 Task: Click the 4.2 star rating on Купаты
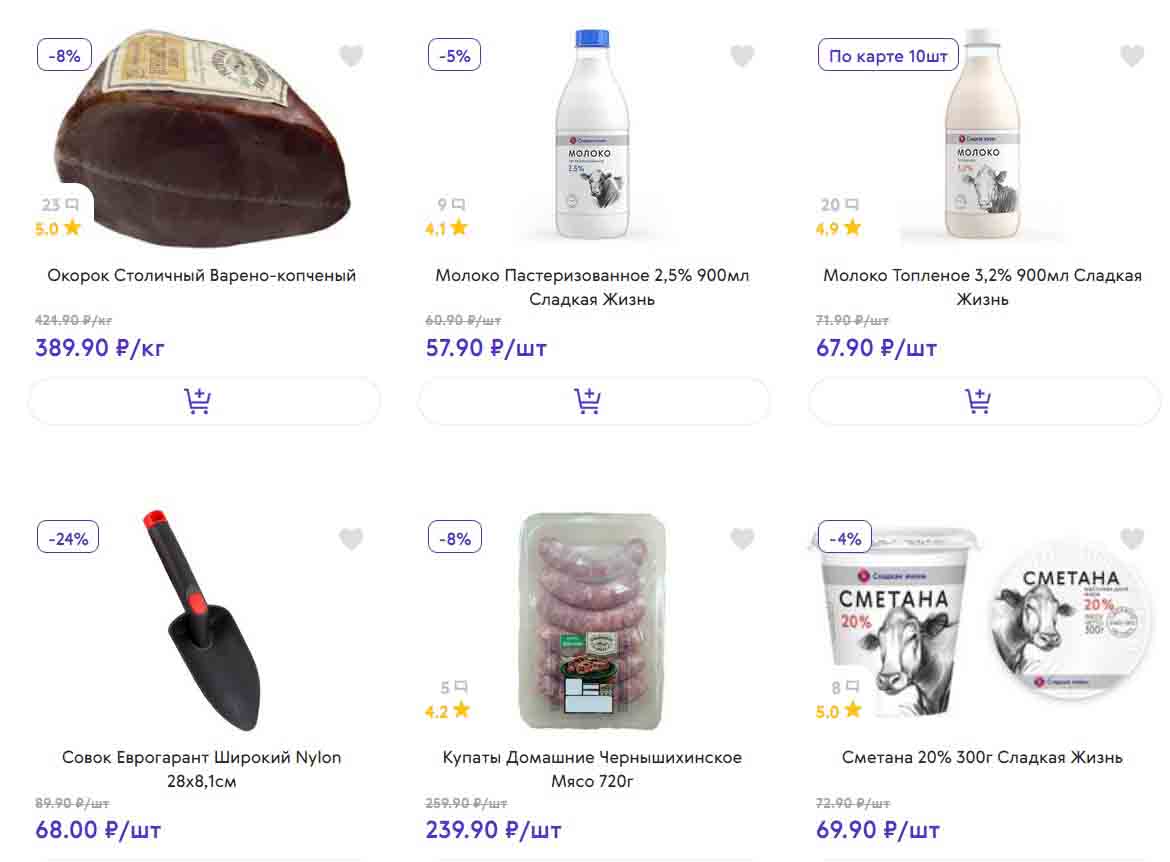click(x=448, y=711)
